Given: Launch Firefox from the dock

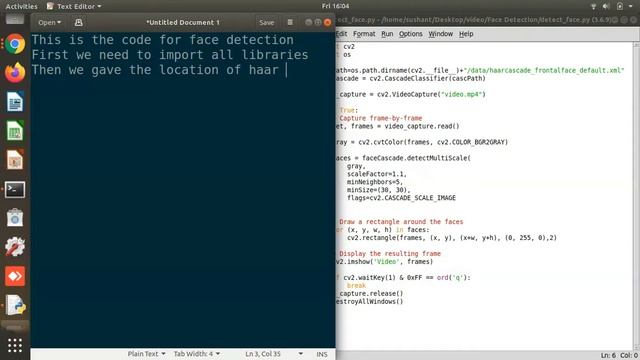Looking at the screenshot, I should (15, 73).
